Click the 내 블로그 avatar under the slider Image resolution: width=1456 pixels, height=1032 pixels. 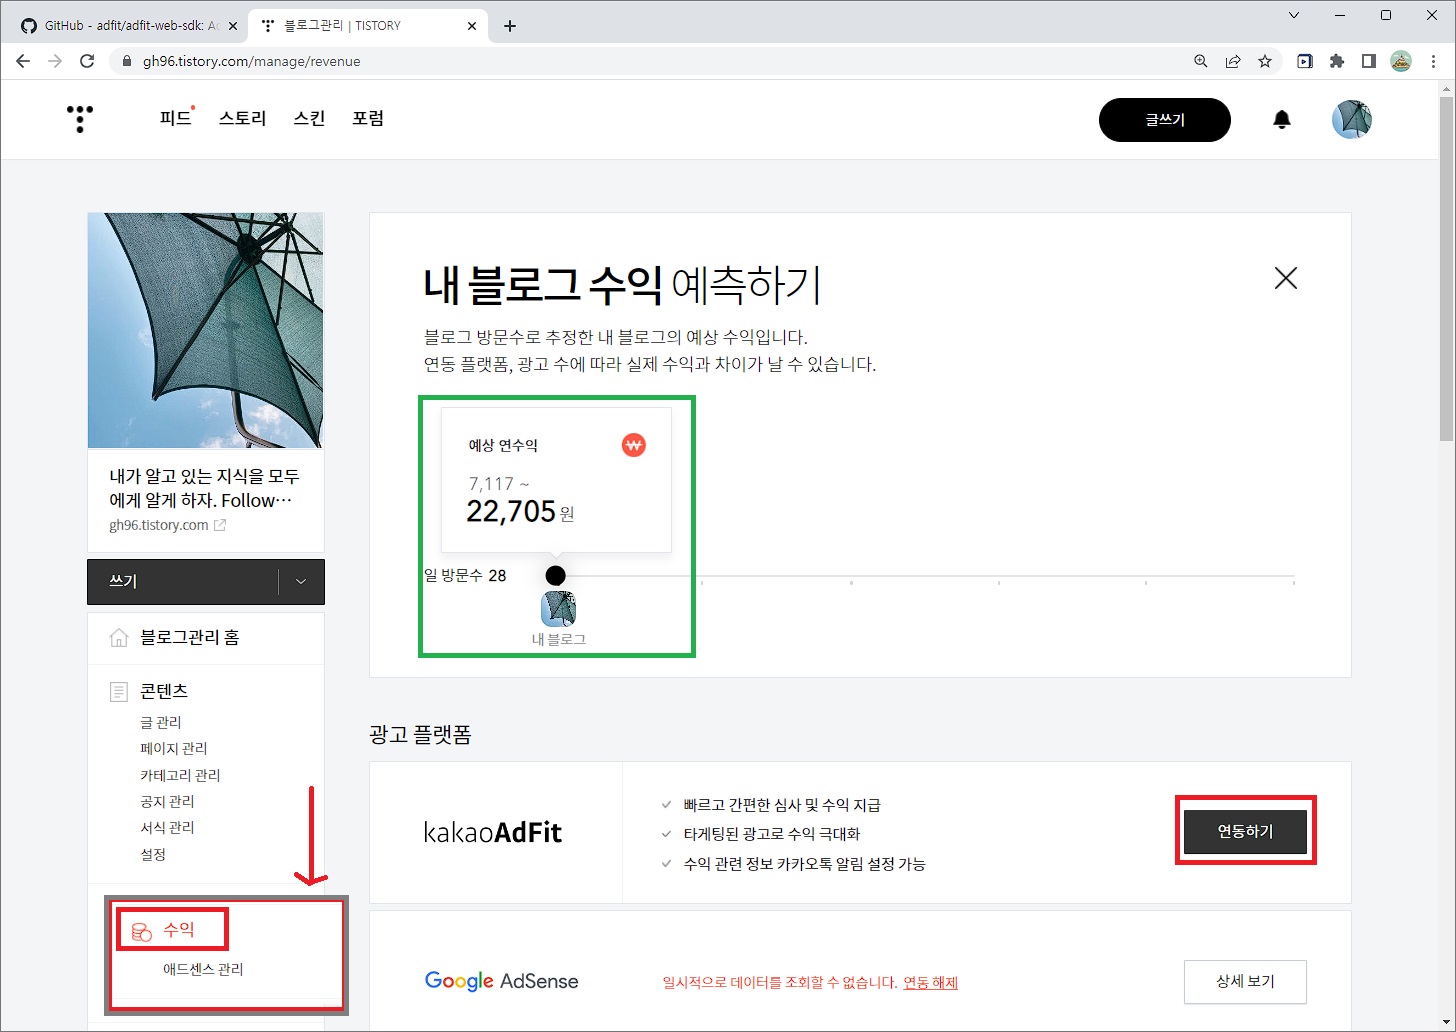point(558,608)
